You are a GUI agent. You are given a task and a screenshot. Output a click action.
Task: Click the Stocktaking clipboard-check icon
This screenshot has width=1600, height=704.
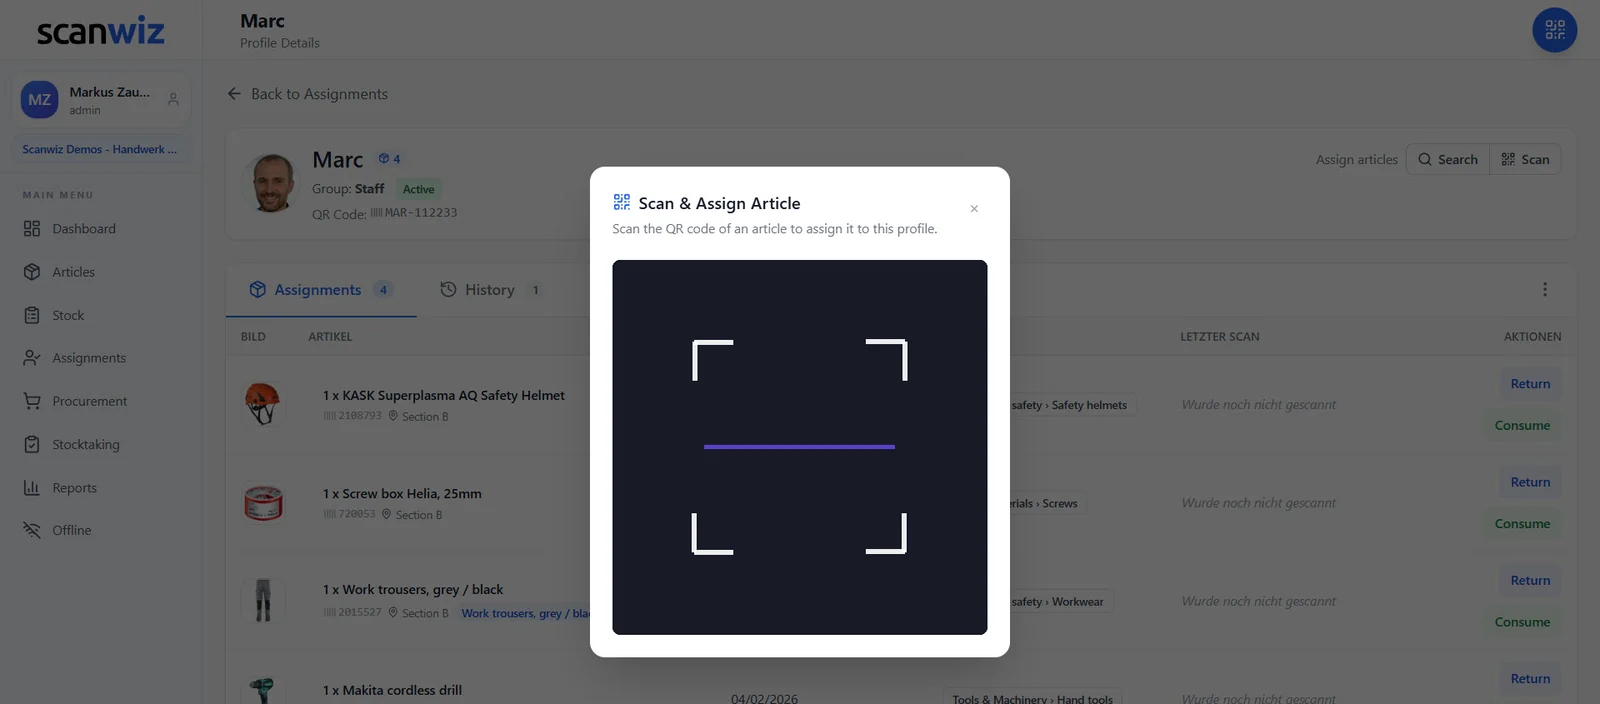pos(32,444)
